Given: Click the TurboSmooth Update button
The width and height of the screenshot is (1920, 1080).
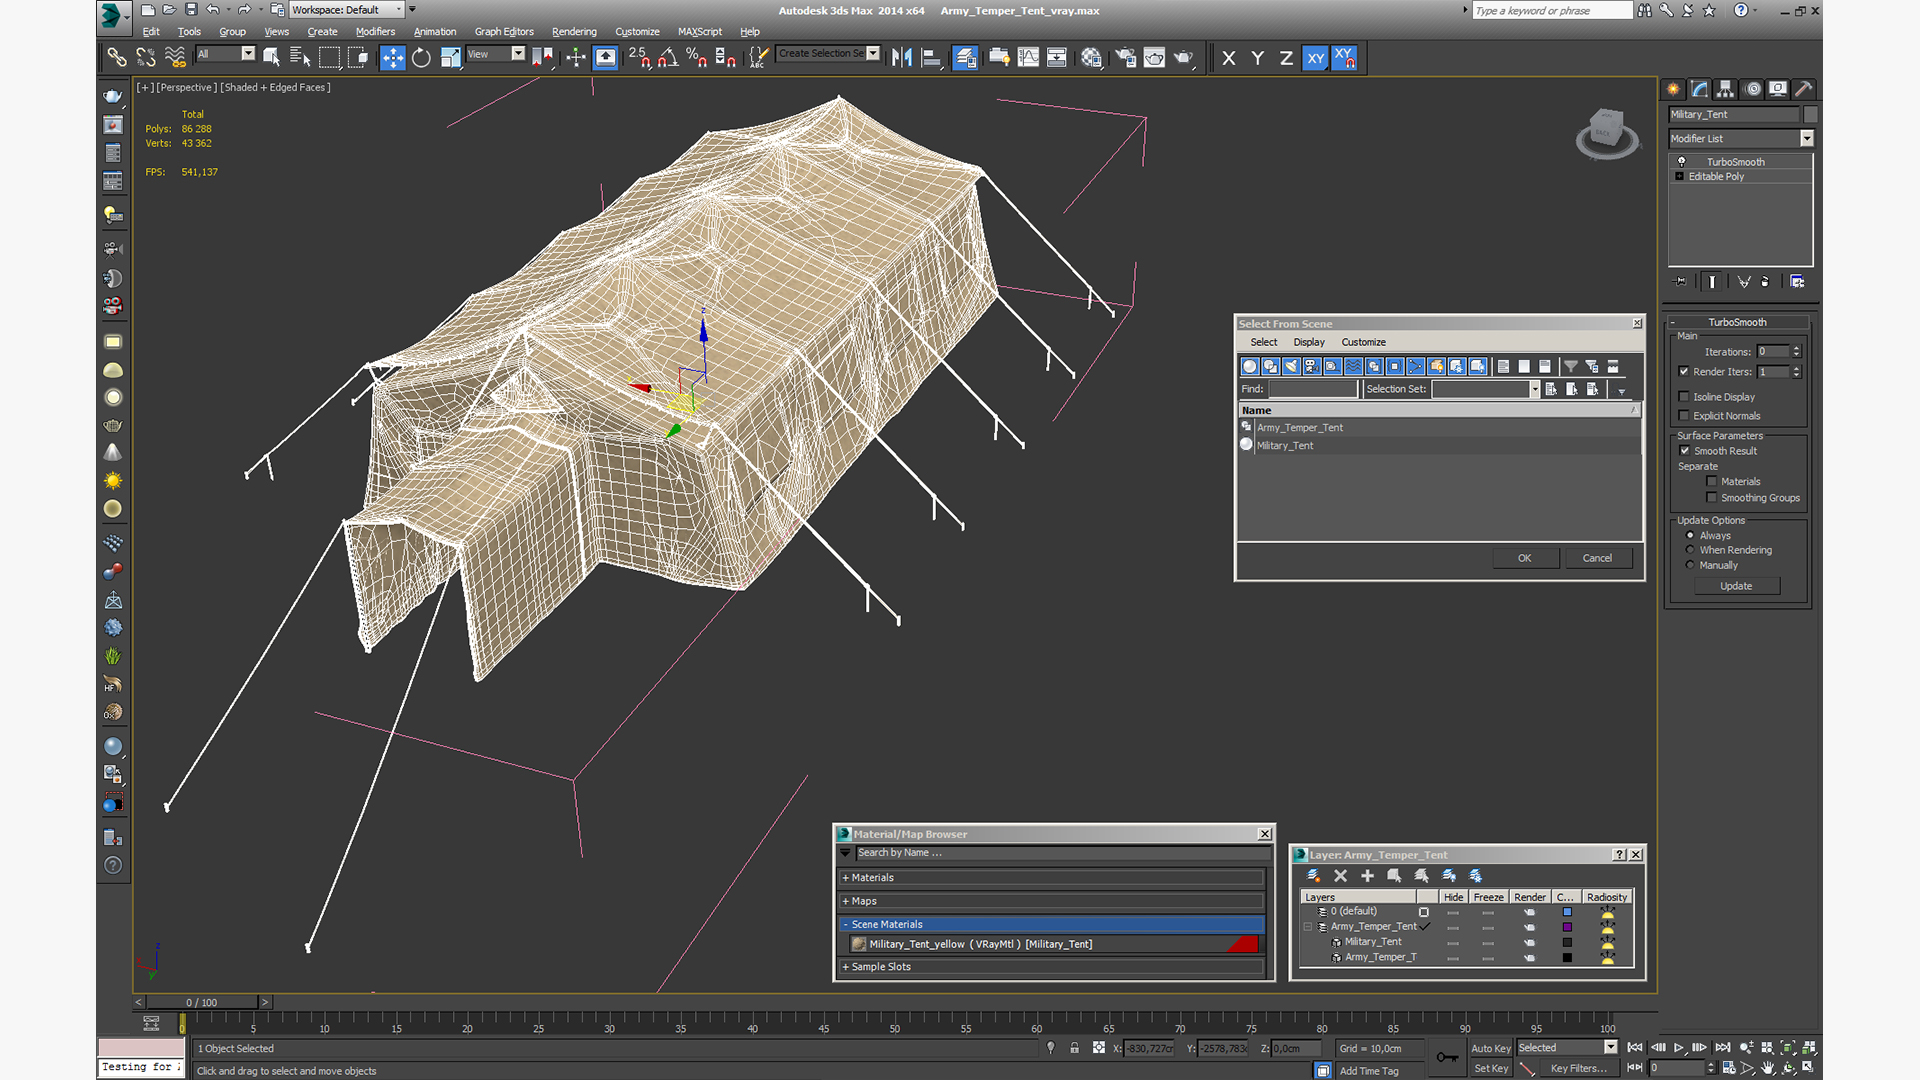Looking at the screenshot, I should [1736, 586].
